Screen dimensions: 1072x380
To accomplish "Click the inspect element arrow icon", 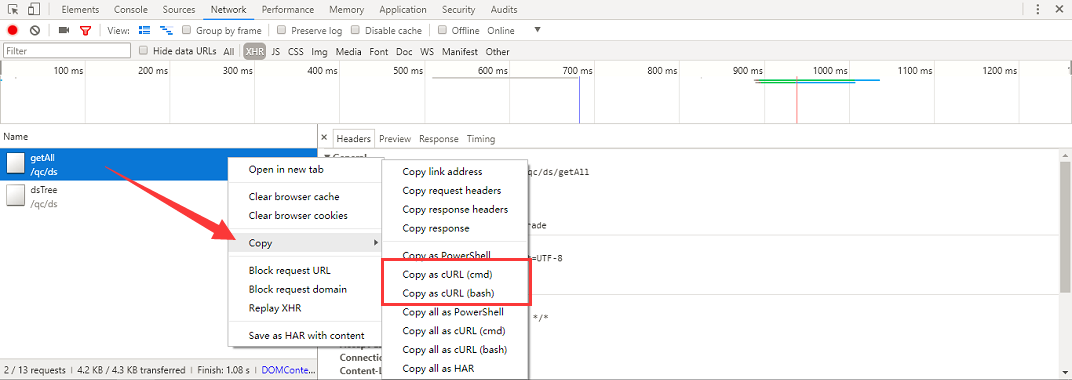I will (x=13, y=10).
